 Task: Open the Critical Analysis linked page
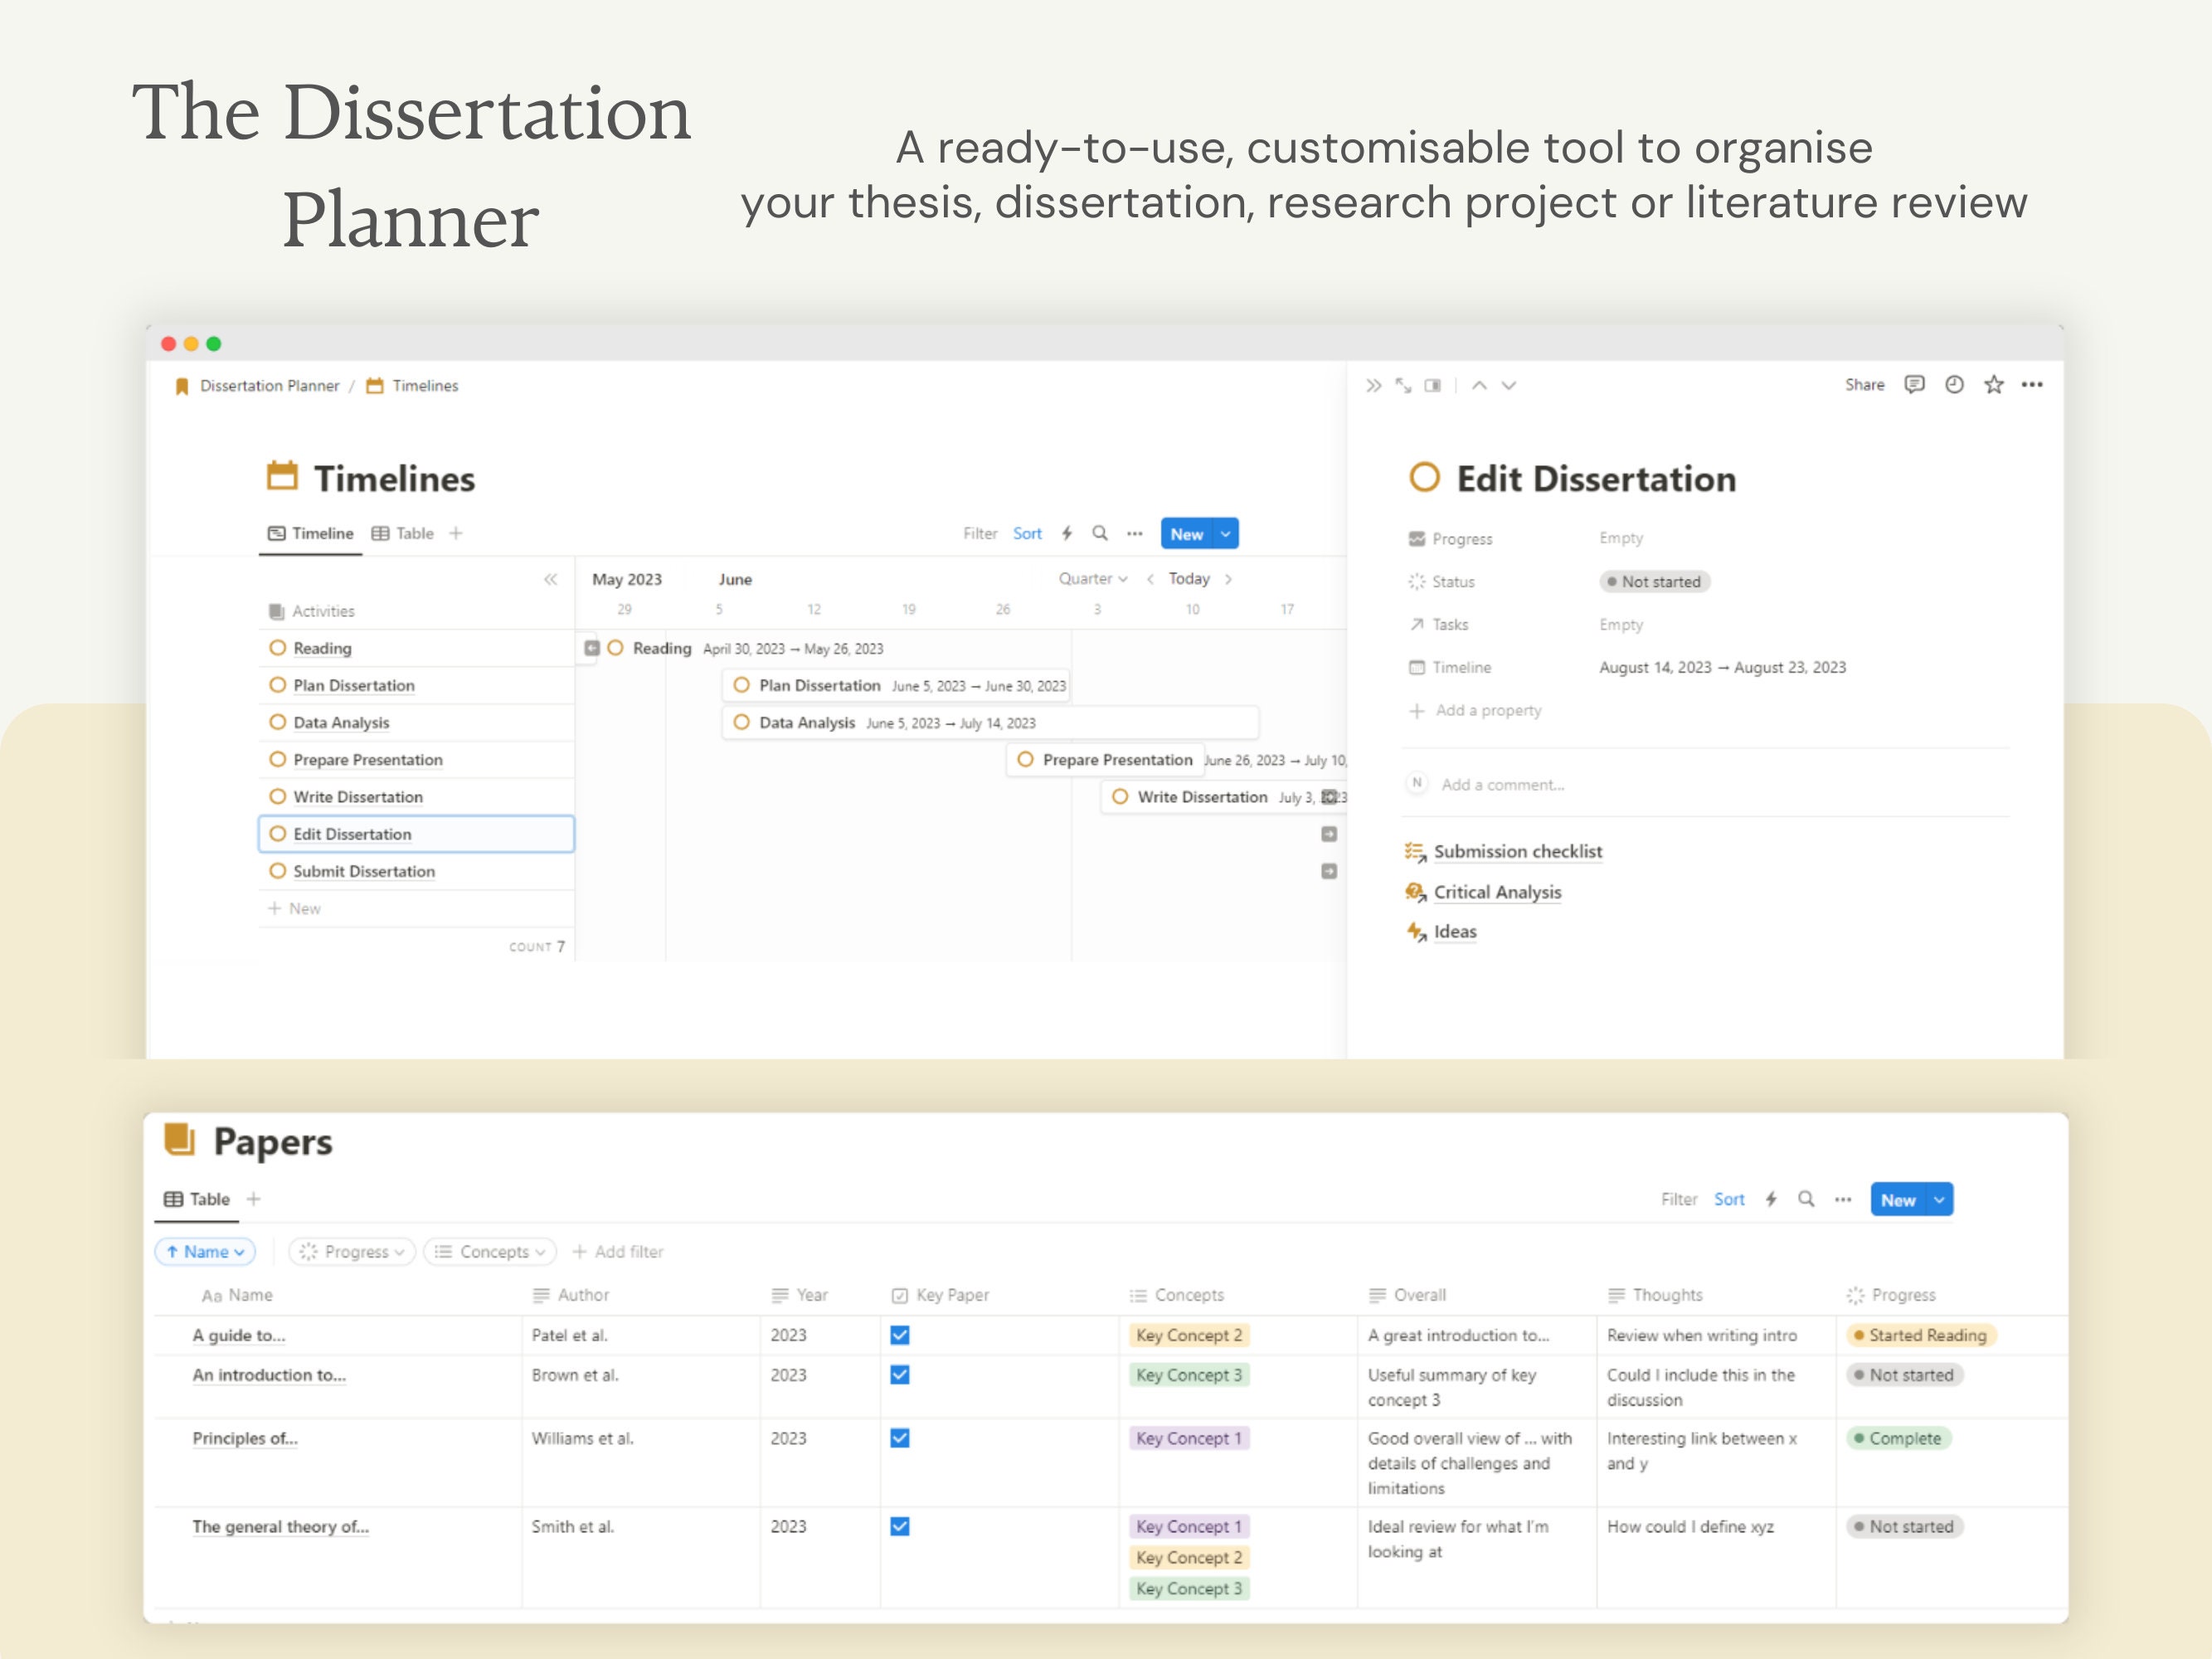(1497, 891)
